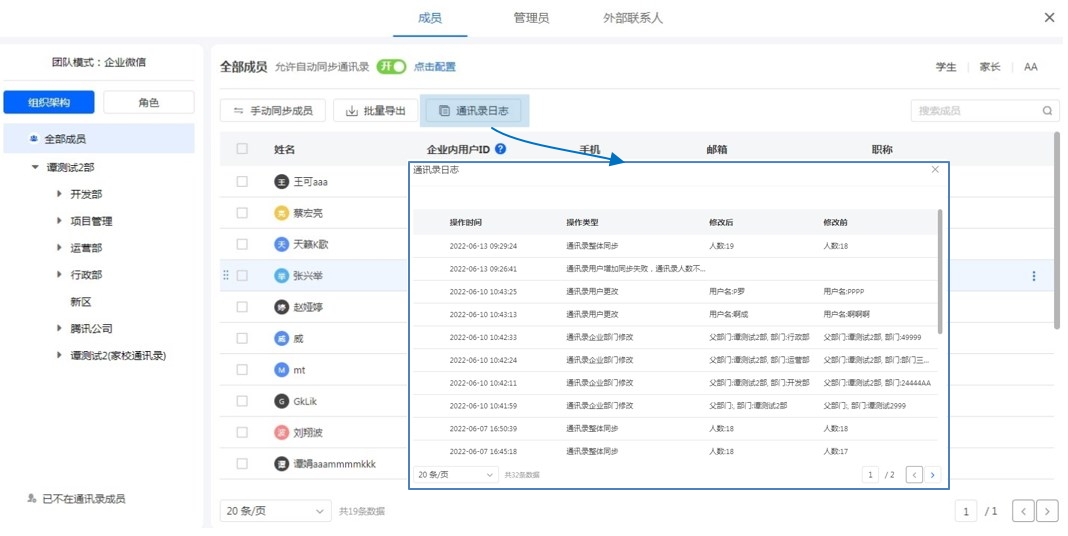Open the 20 条/页 dropdown in main footer
The image size is (1068, 536).
coord(275,511)
